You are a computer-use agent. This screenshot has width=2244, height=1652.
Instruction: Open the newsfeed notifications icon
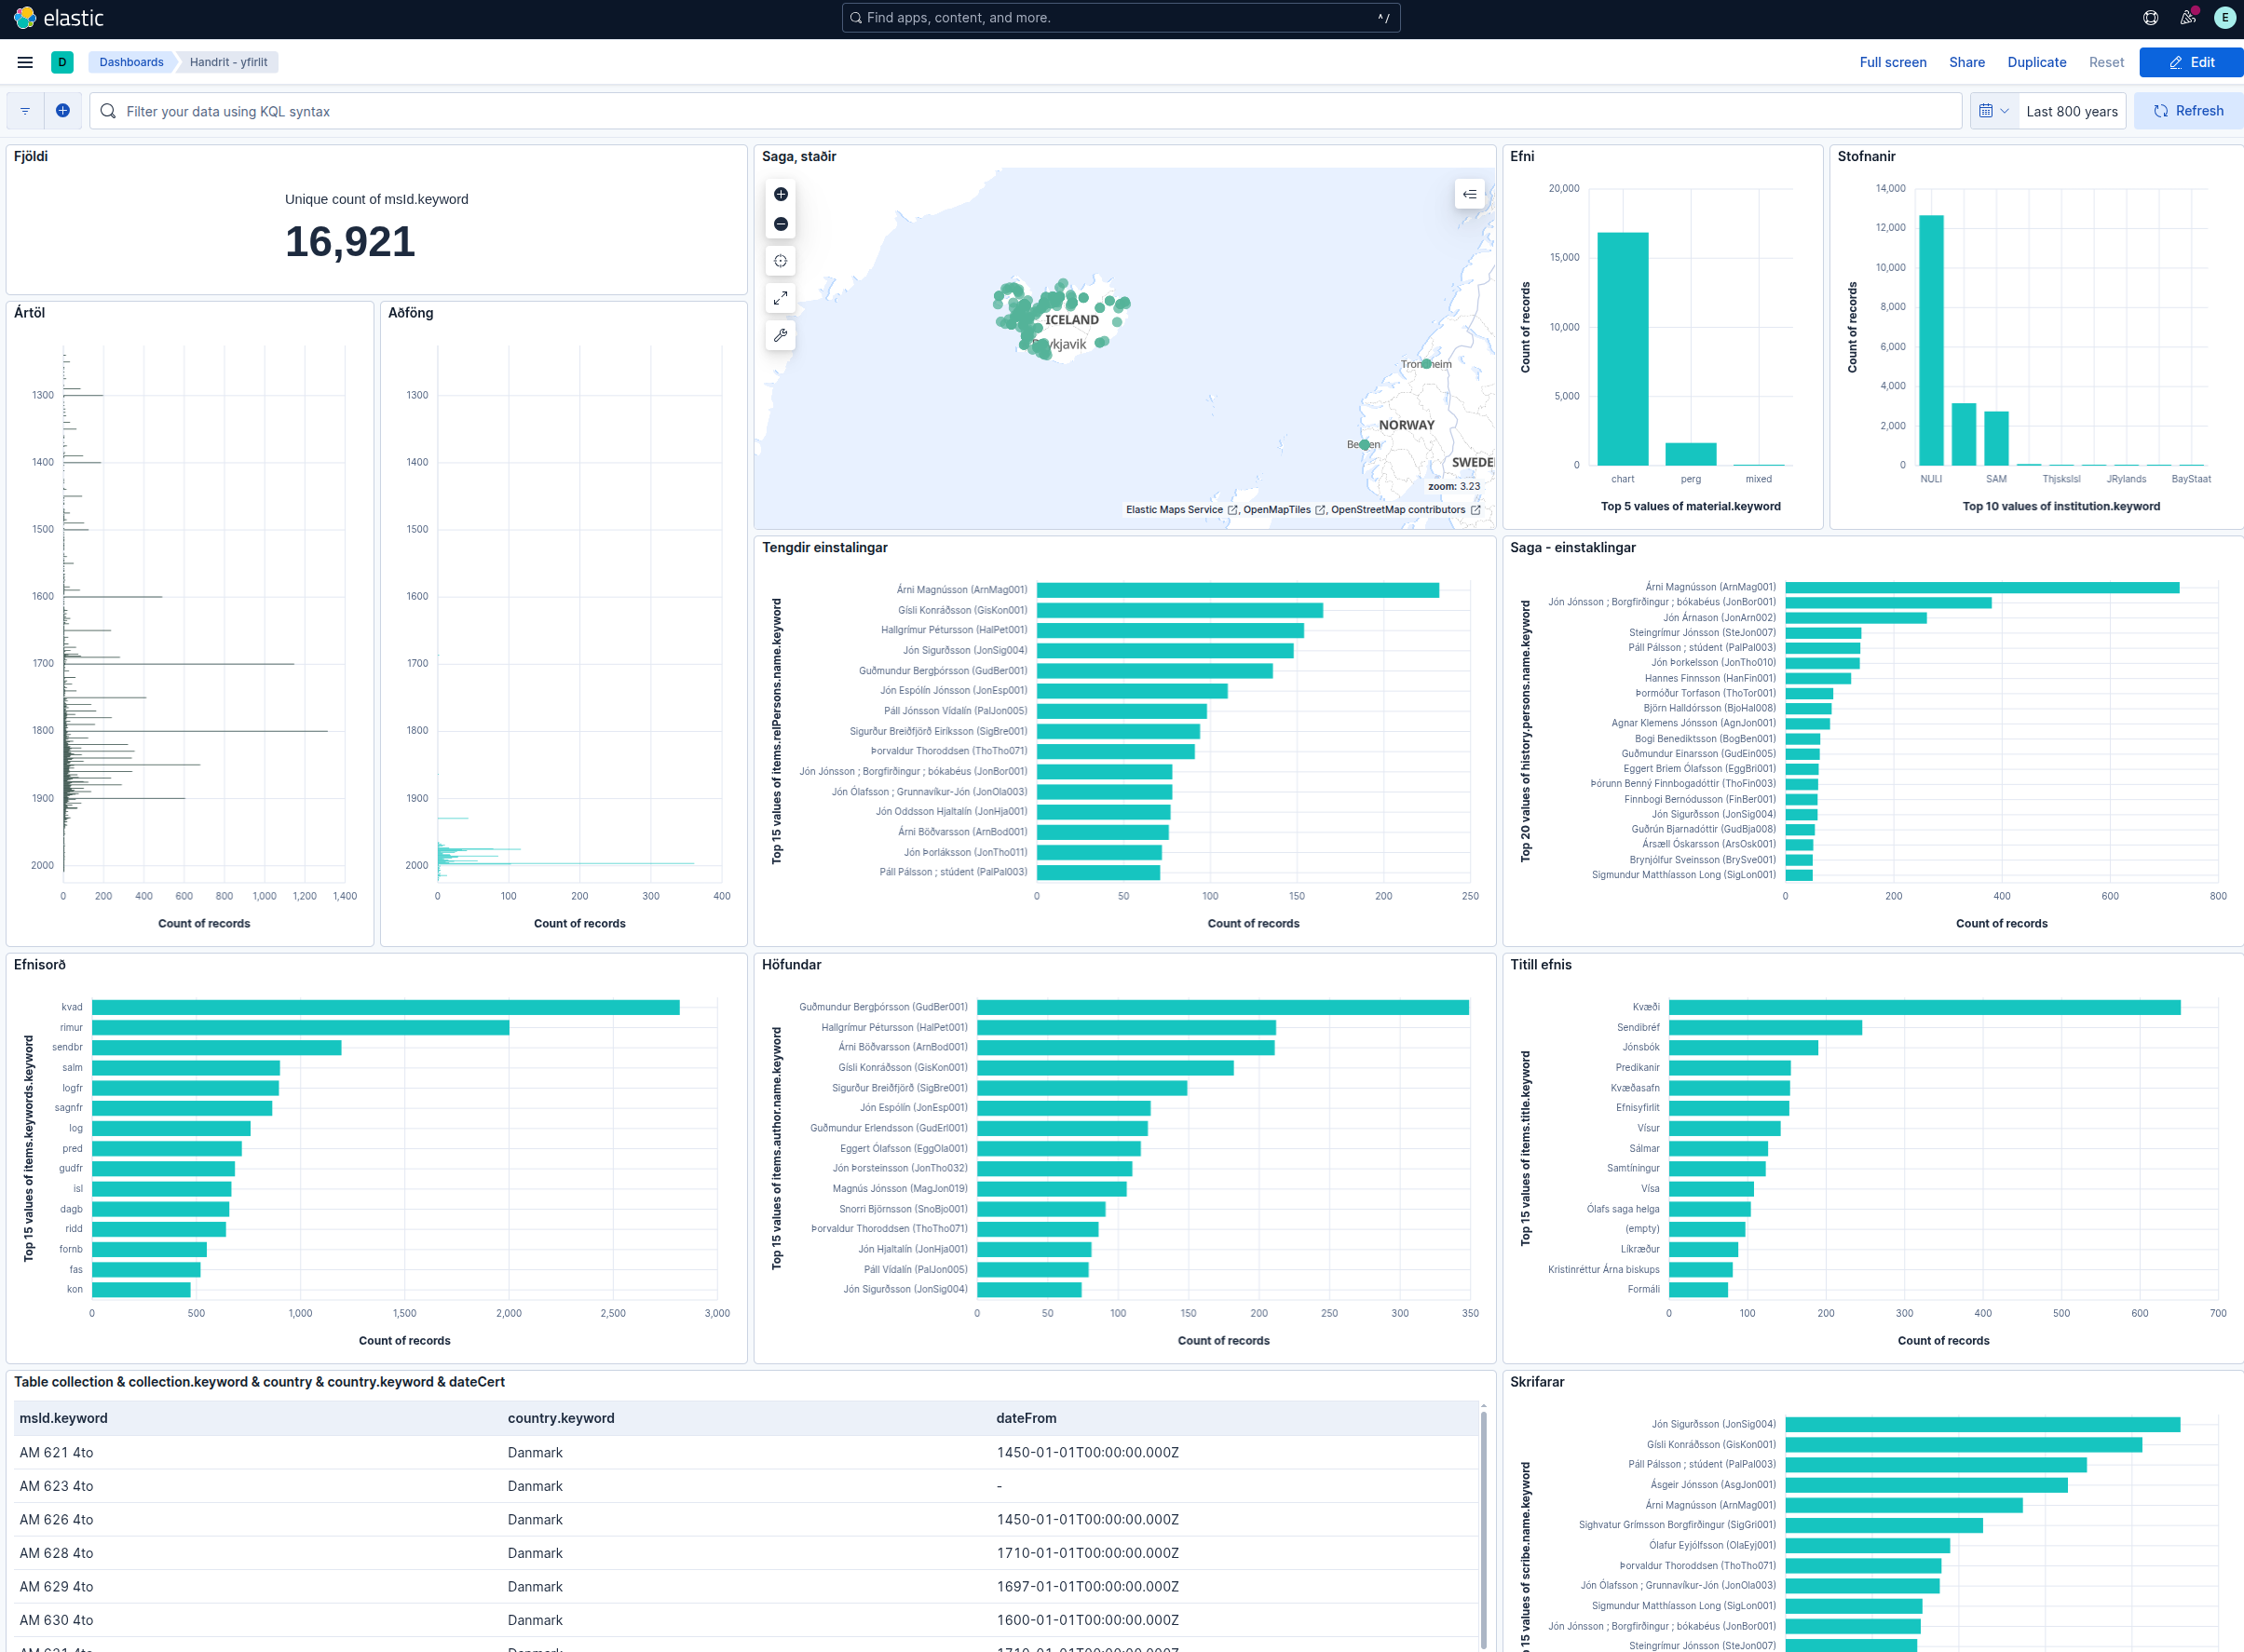tap(2188, 18)
